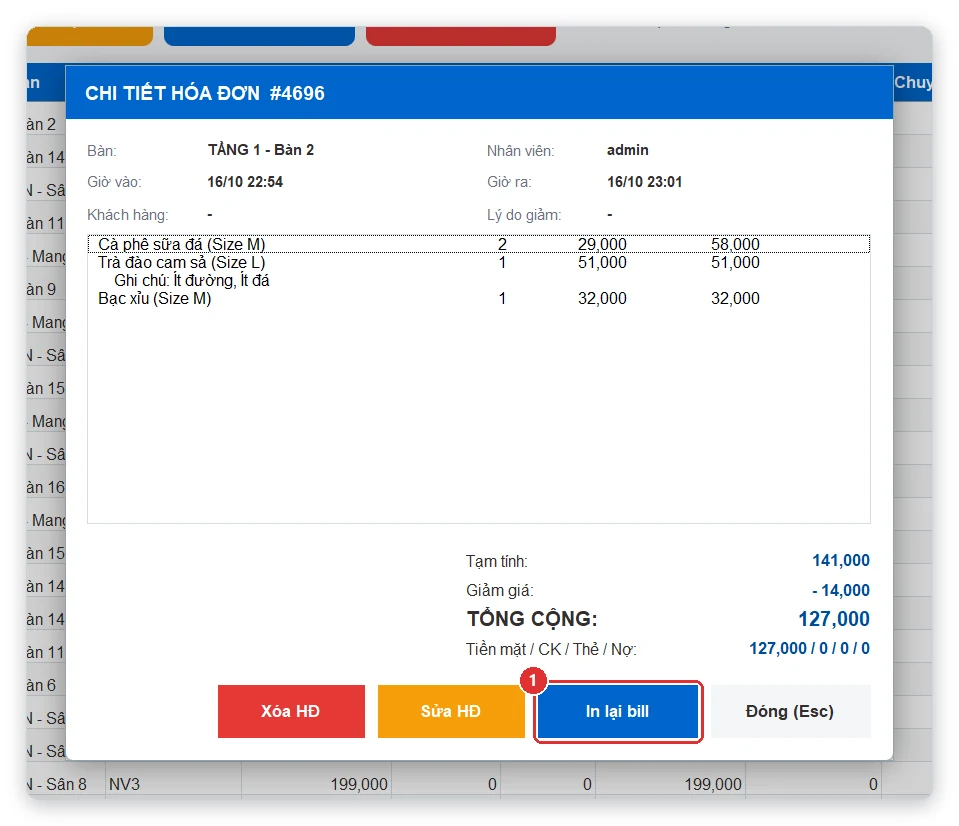Click the Giảm giá label
Viewport: 959px width, 826px height.
coord(500,591)
